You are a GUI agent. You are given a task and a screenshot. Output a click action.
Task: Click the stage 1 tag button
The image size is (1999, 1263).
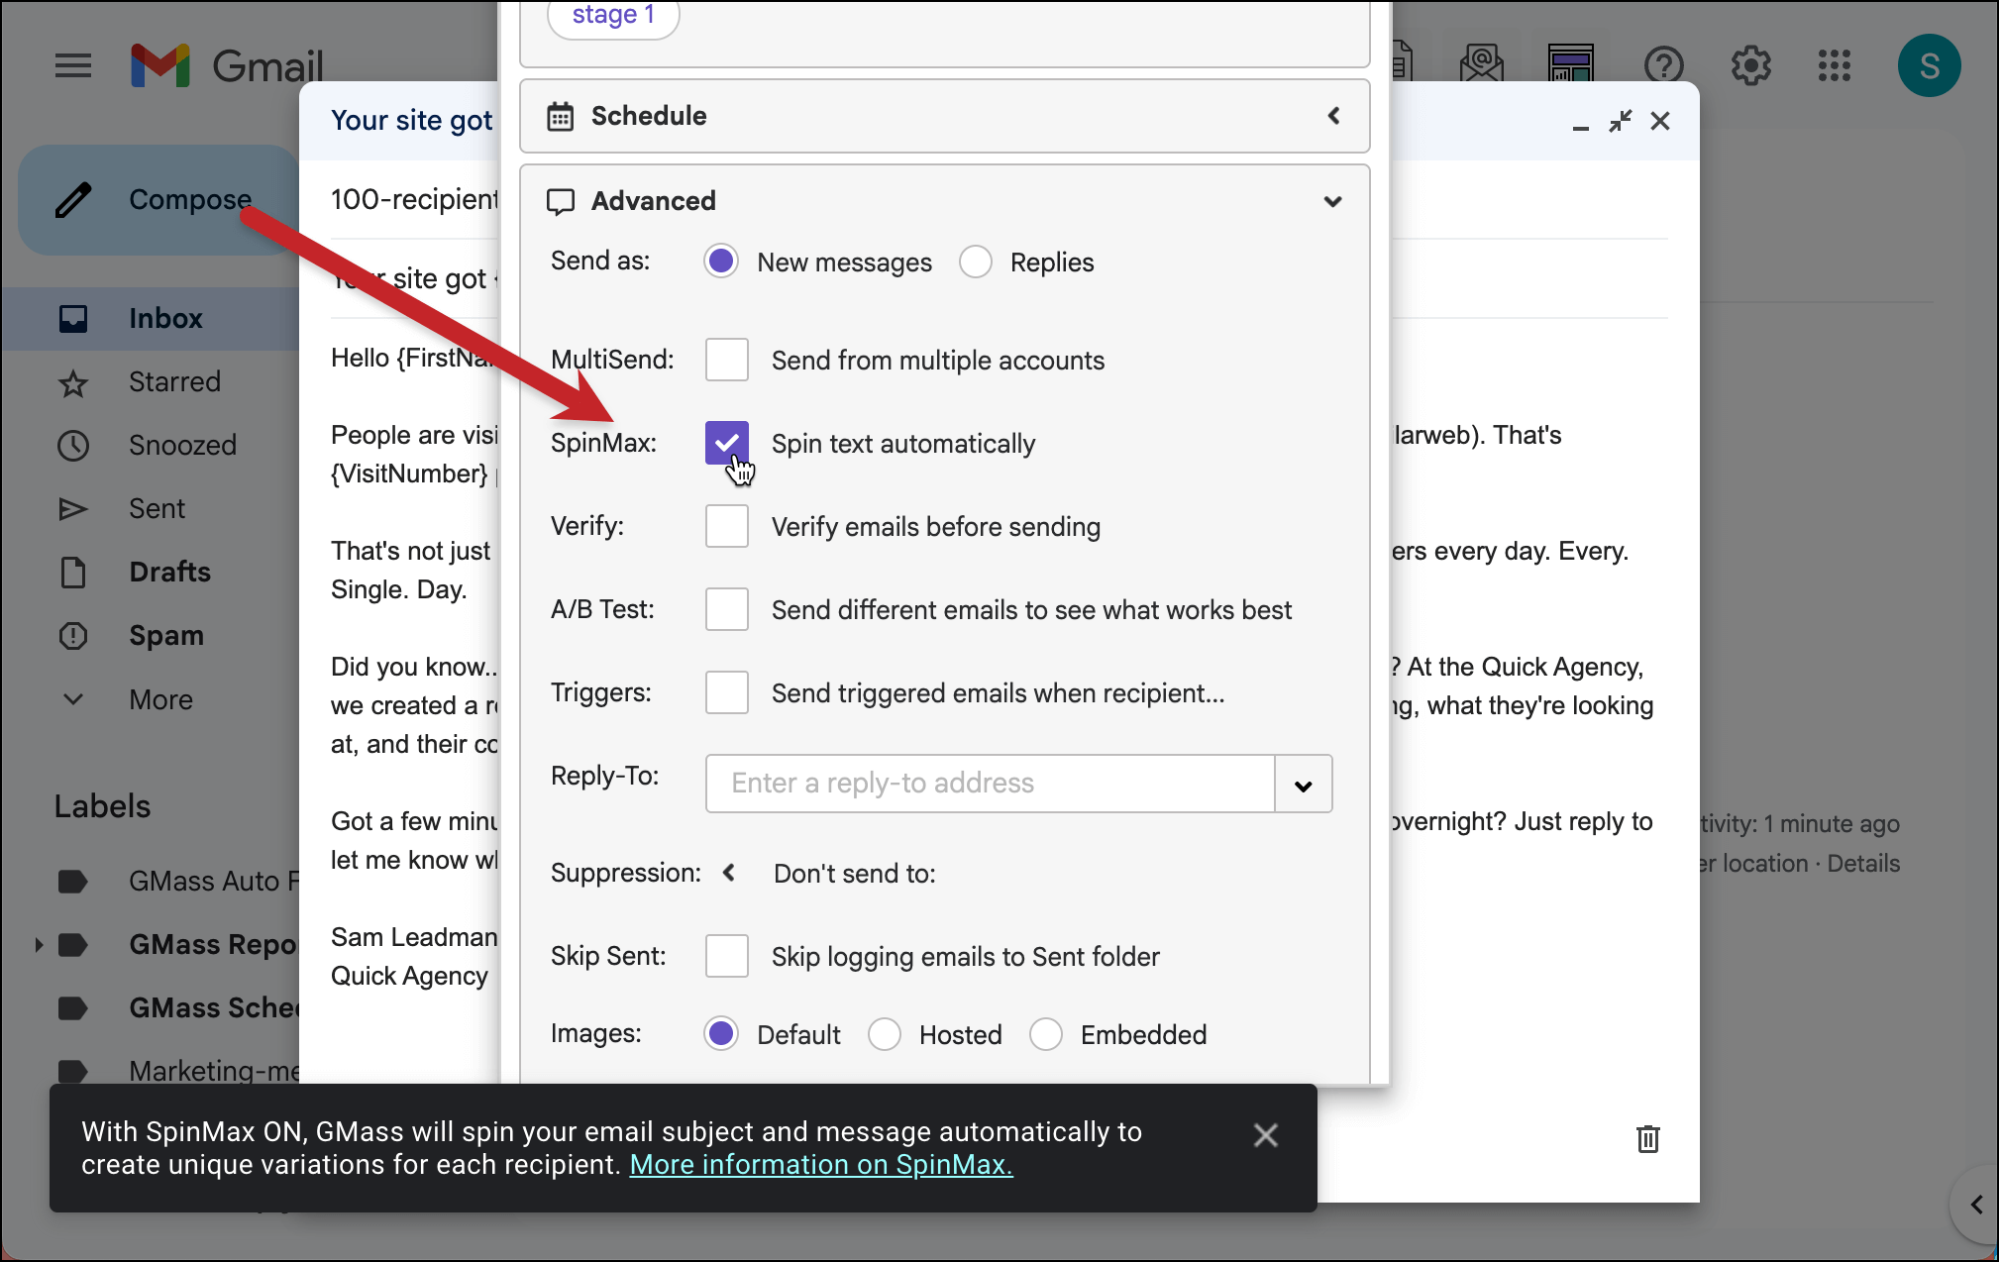click(613, 16)
